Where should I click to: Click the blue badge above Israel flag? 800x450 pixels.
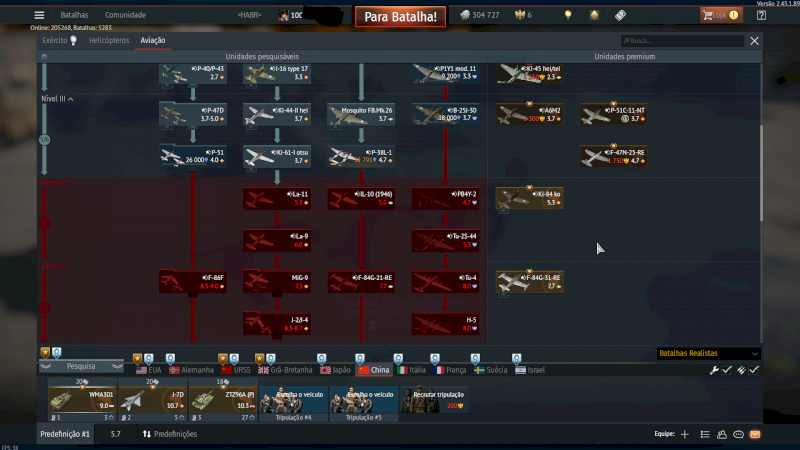516,359
